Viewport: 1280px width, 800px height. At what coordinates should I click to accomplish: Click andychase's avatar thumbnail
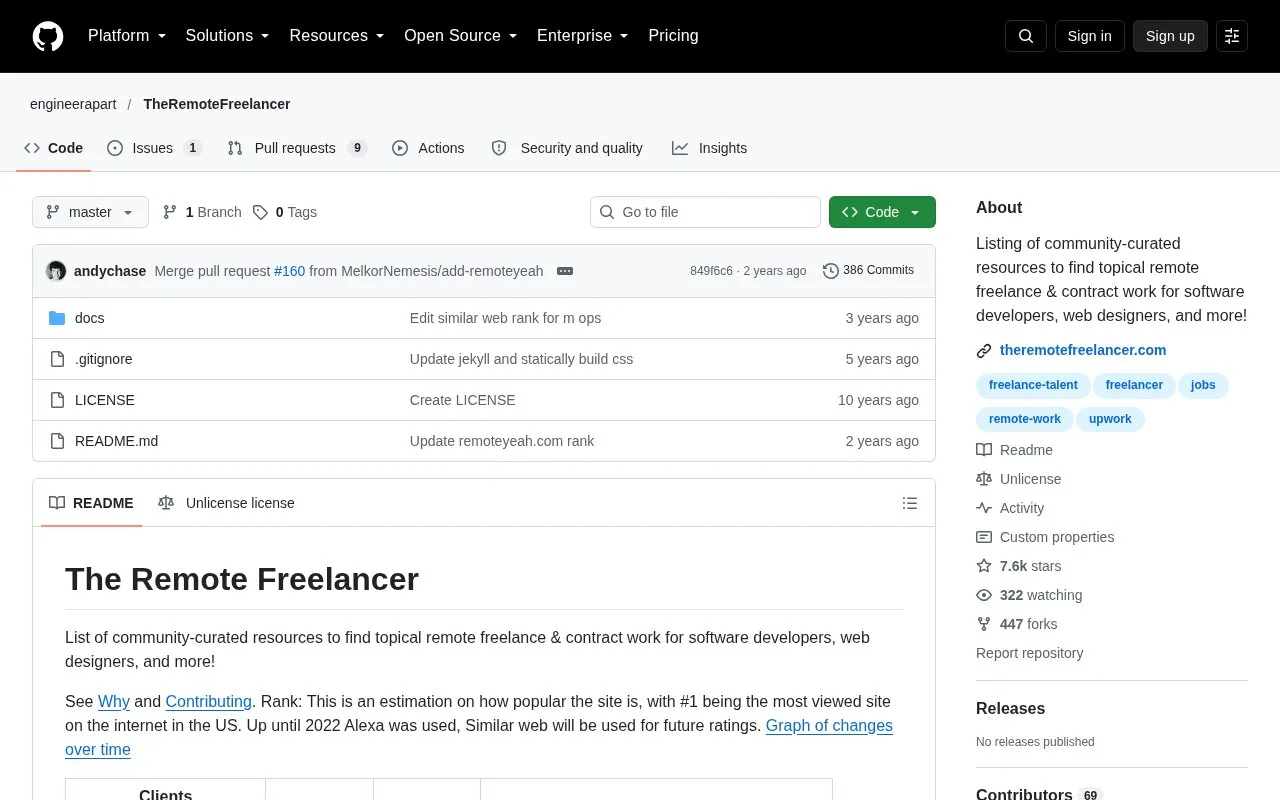[56, 271]
